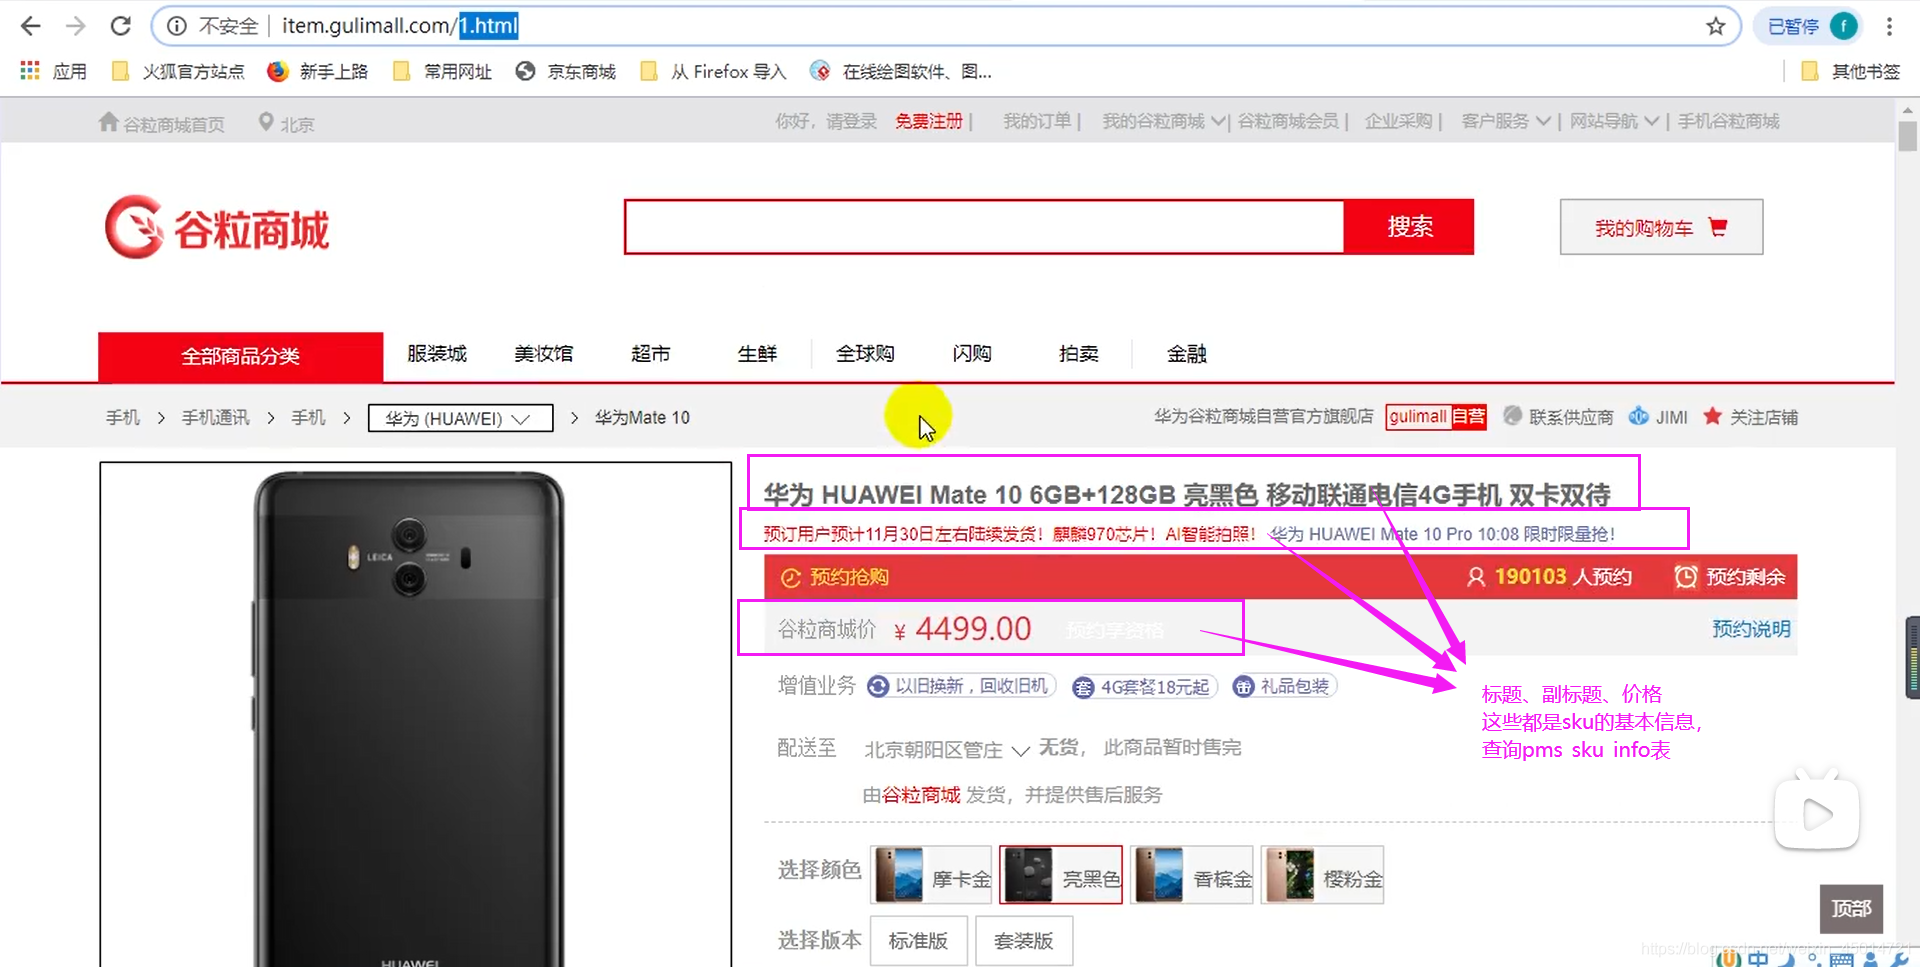The width and height of the screenshot is (1920, 967).
Task: Click the red 搜索 button
Action: 1410,227
